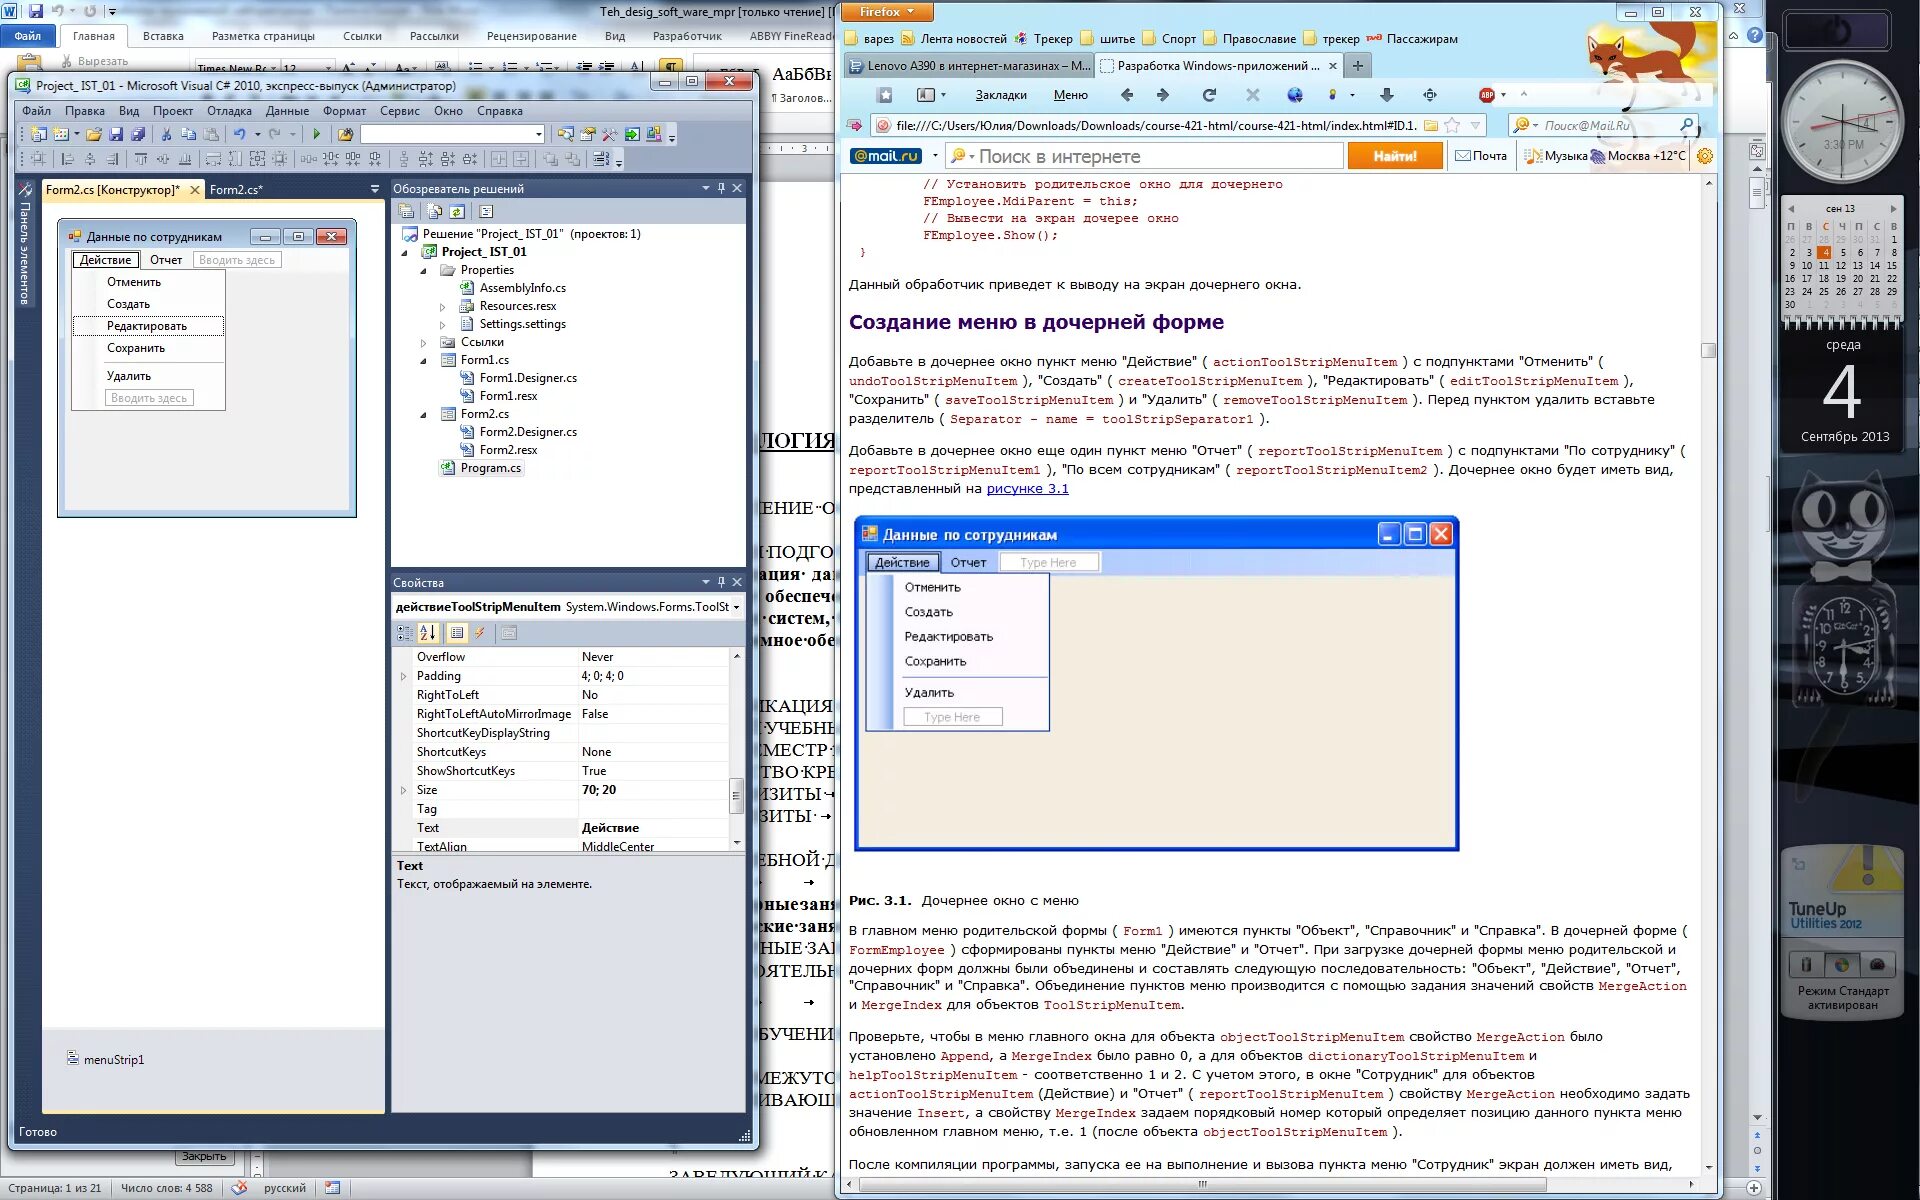This screenshot has height=1200, width=1920.
Task: Open the Отладка menu
Action: click(x=229, y=111)
